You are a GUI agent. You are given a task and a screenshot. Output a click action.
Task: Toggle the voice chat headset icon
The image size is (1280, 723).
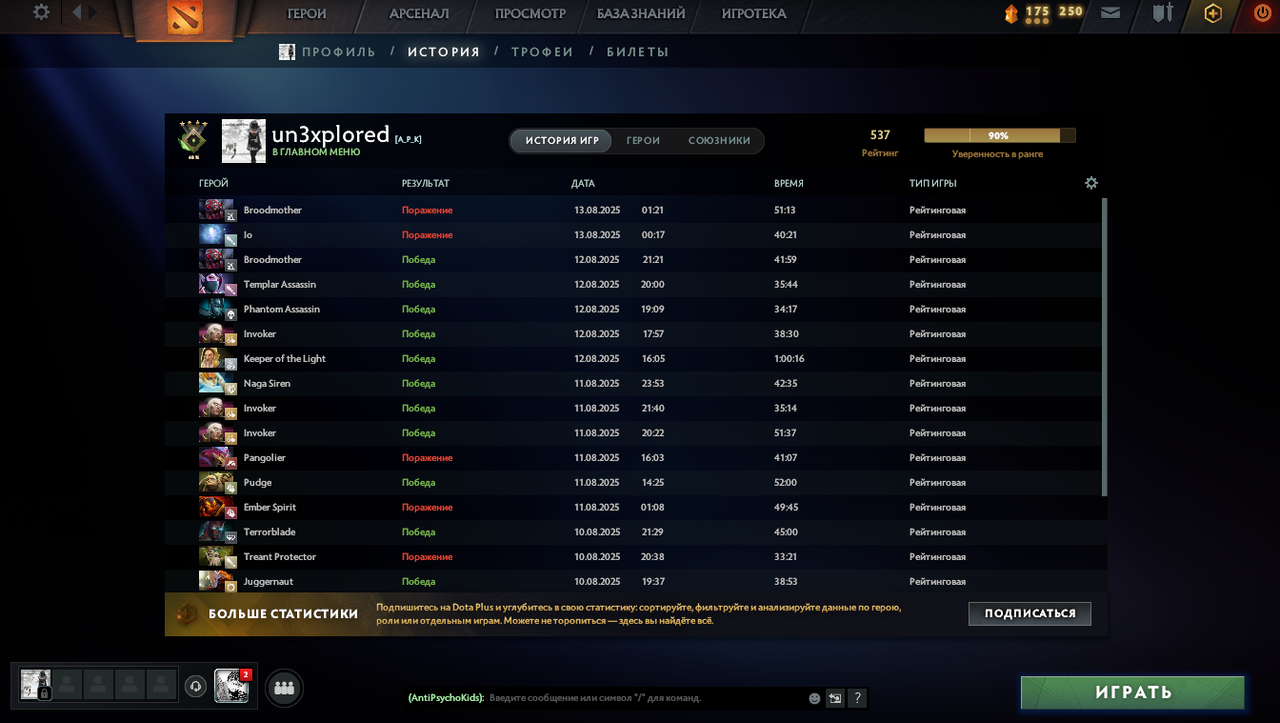click(196, 686)
